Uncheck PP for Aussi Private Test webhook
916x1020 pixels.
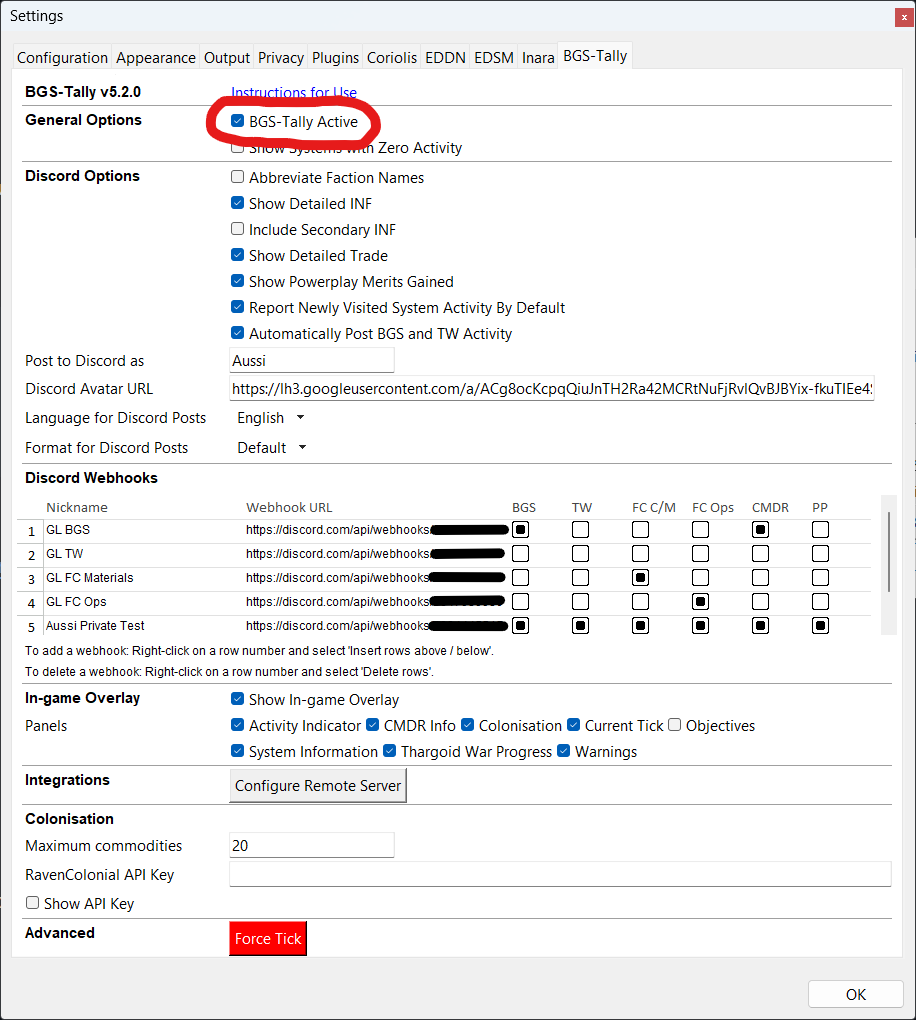point(820,626)
